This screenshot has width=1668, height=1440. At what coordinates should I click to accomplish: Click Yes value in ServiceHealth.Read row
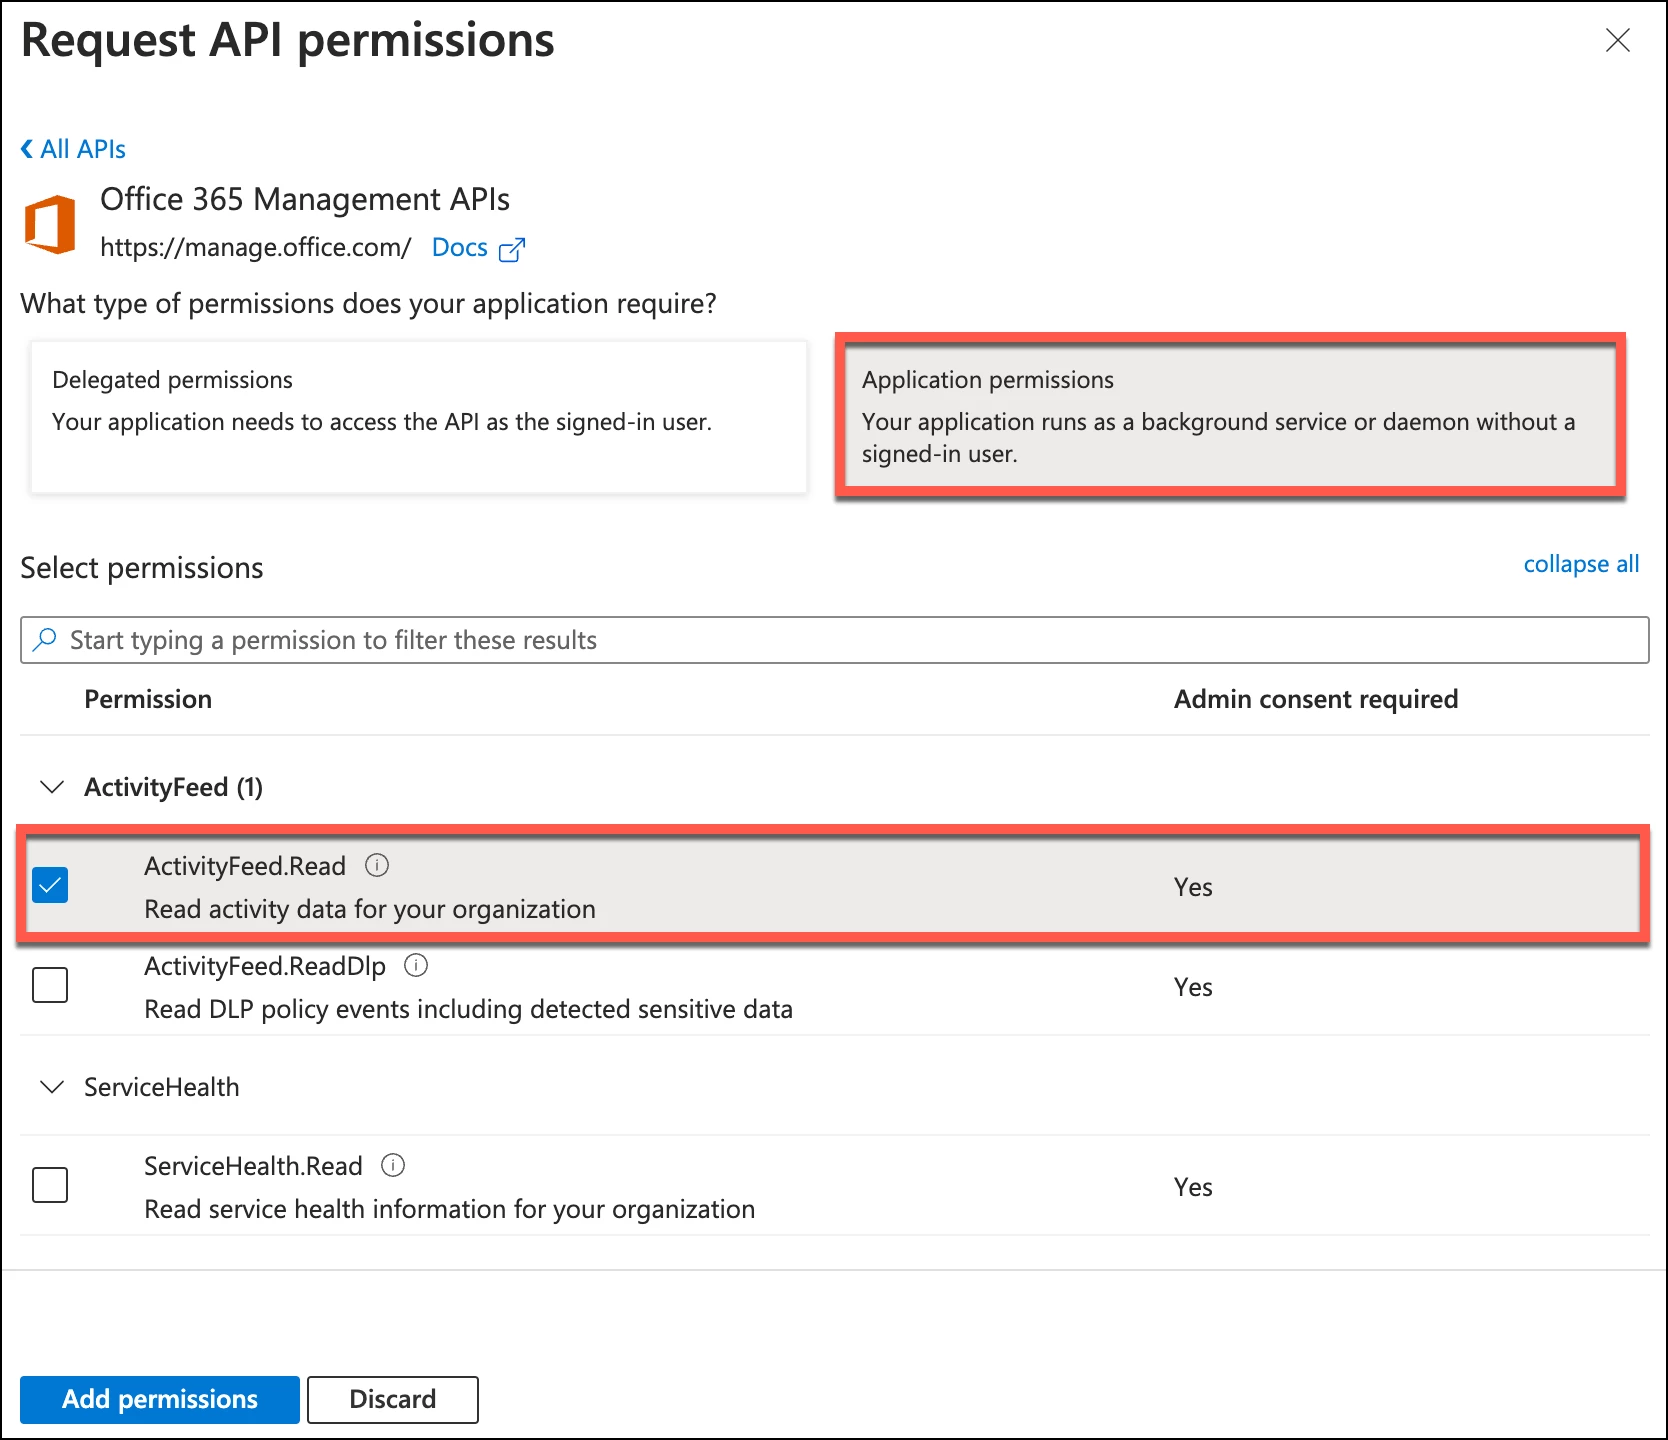tap(1193, 1187)
